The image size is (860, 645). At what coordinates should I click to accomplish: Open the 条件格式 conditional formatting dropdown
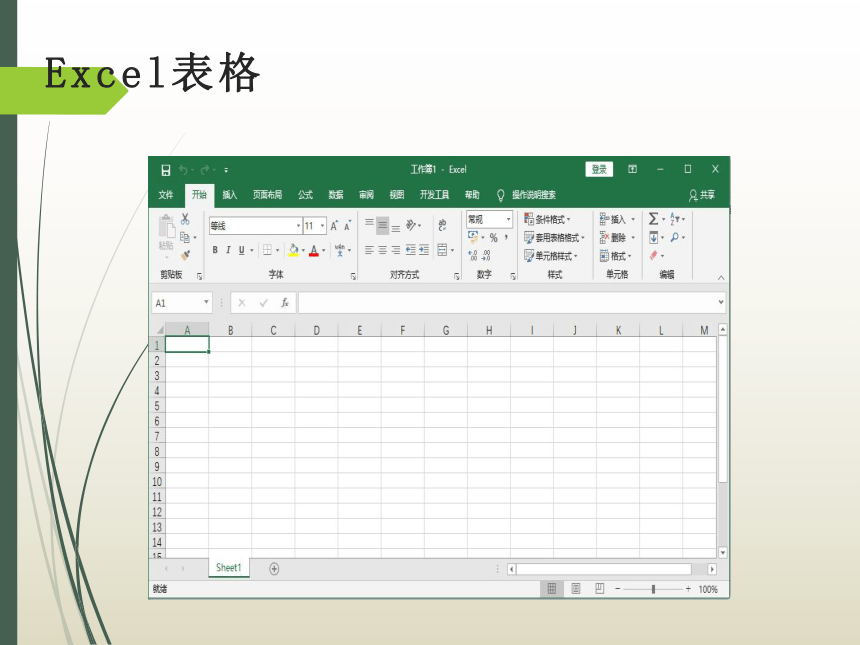pos(547,219)
